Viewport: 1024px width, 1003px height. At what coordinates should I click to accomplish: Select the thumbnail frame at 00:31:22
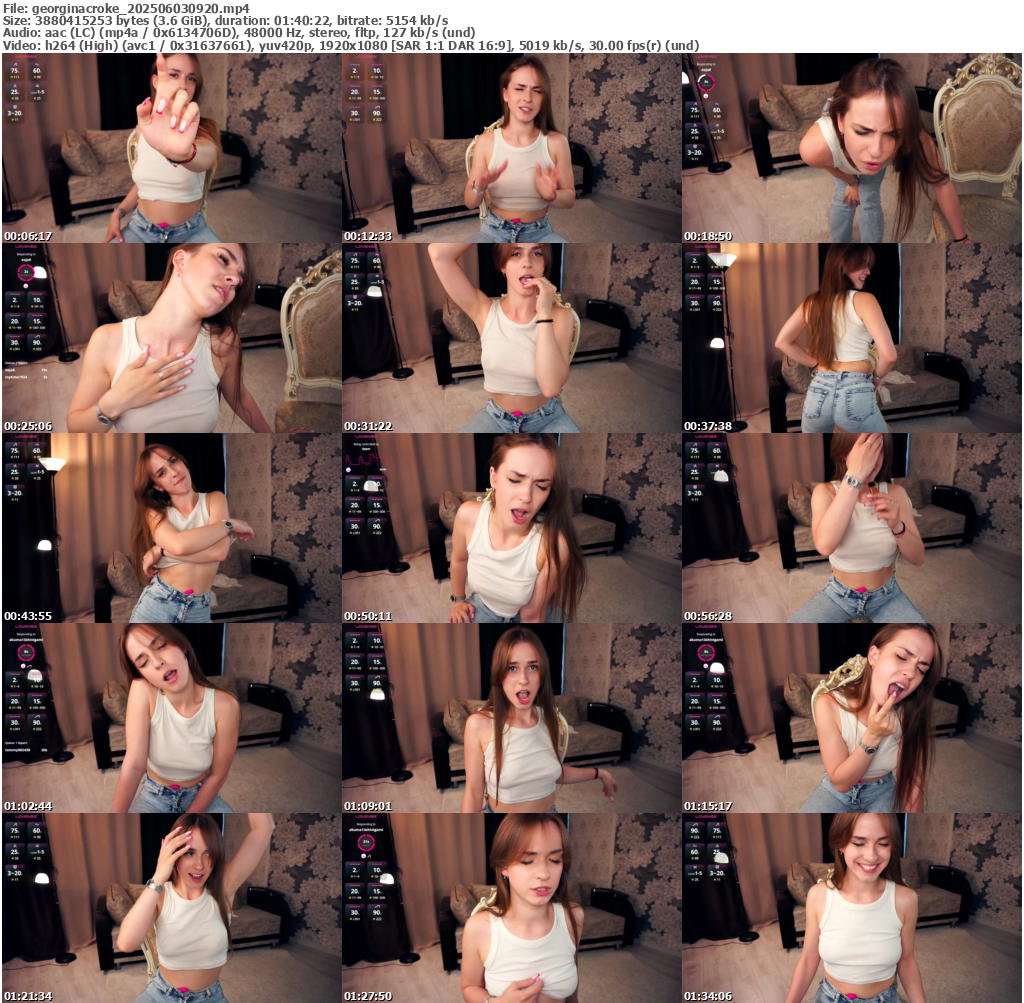point(511,338)
